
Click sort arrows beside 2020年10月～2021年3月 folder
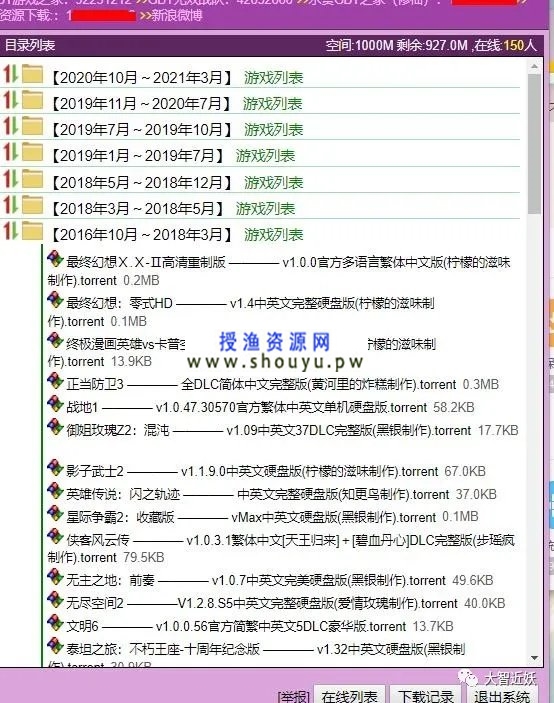tap(11, 74)
